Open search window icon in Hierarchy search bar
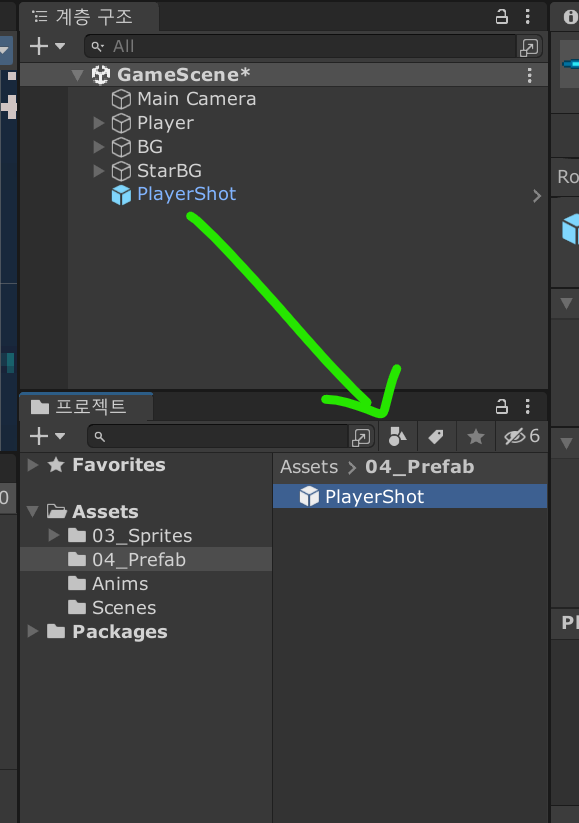Viewport: 579px width, 823px height. tap(529, 47)
